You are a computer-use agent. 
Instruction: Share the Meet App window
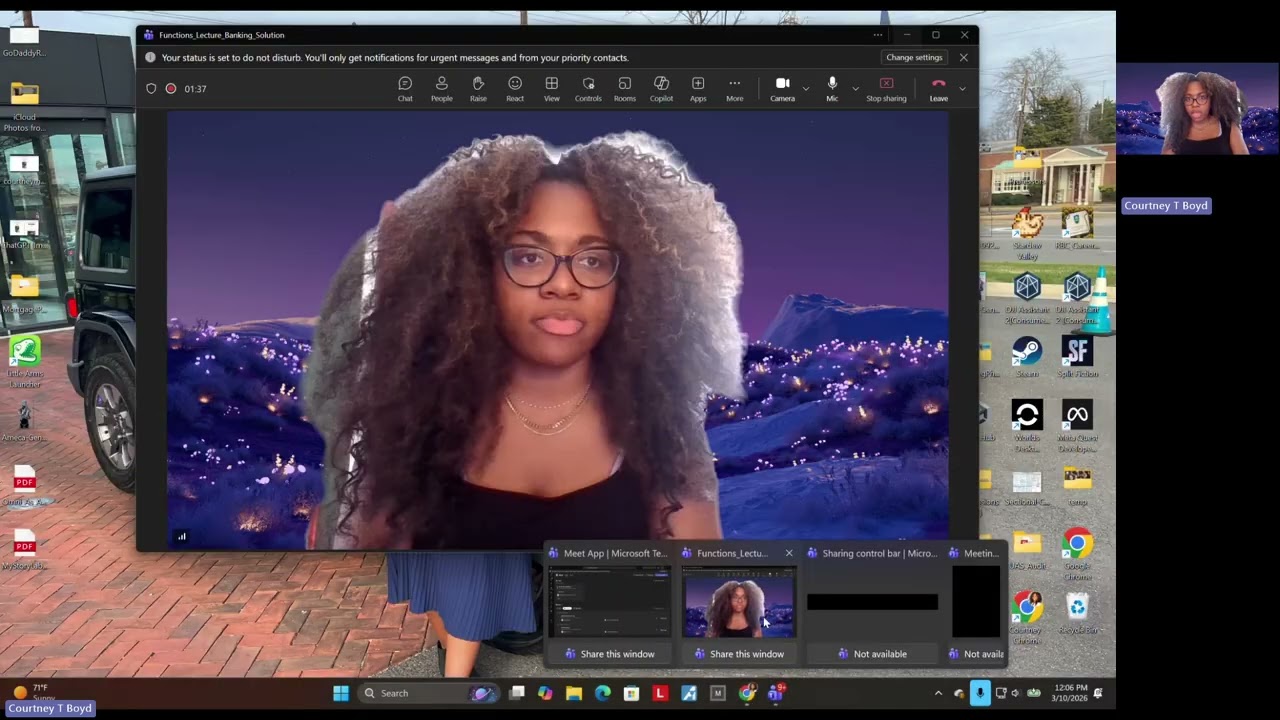click(x=609, y=654)
